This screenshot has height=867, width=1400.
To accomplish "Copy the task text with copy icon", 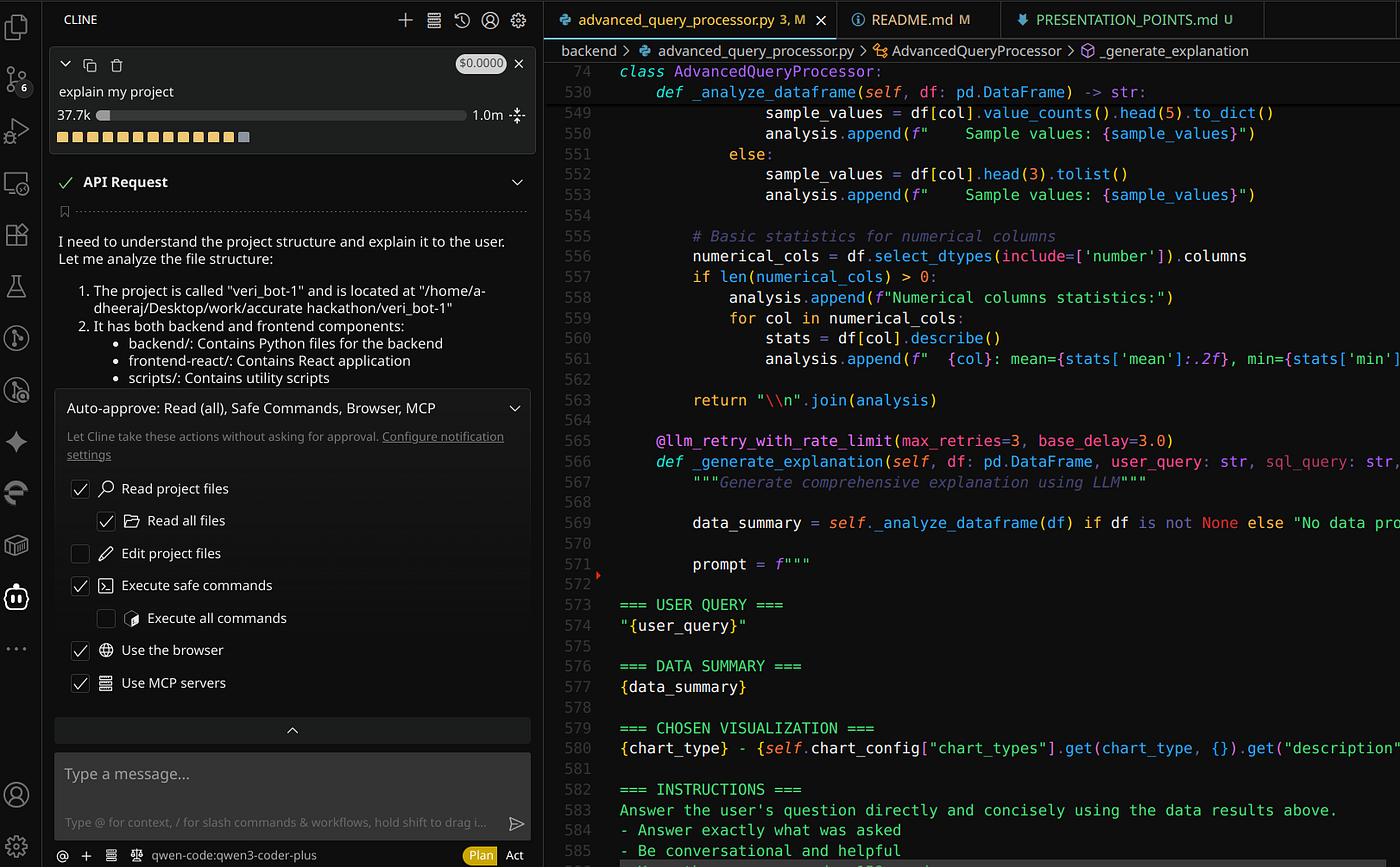I will click(x=90, y=65).
